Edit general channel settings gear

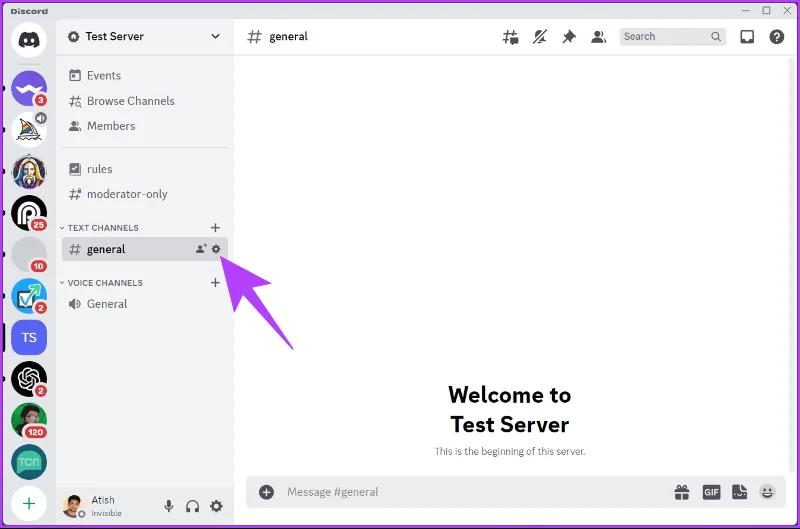(216, 249)
